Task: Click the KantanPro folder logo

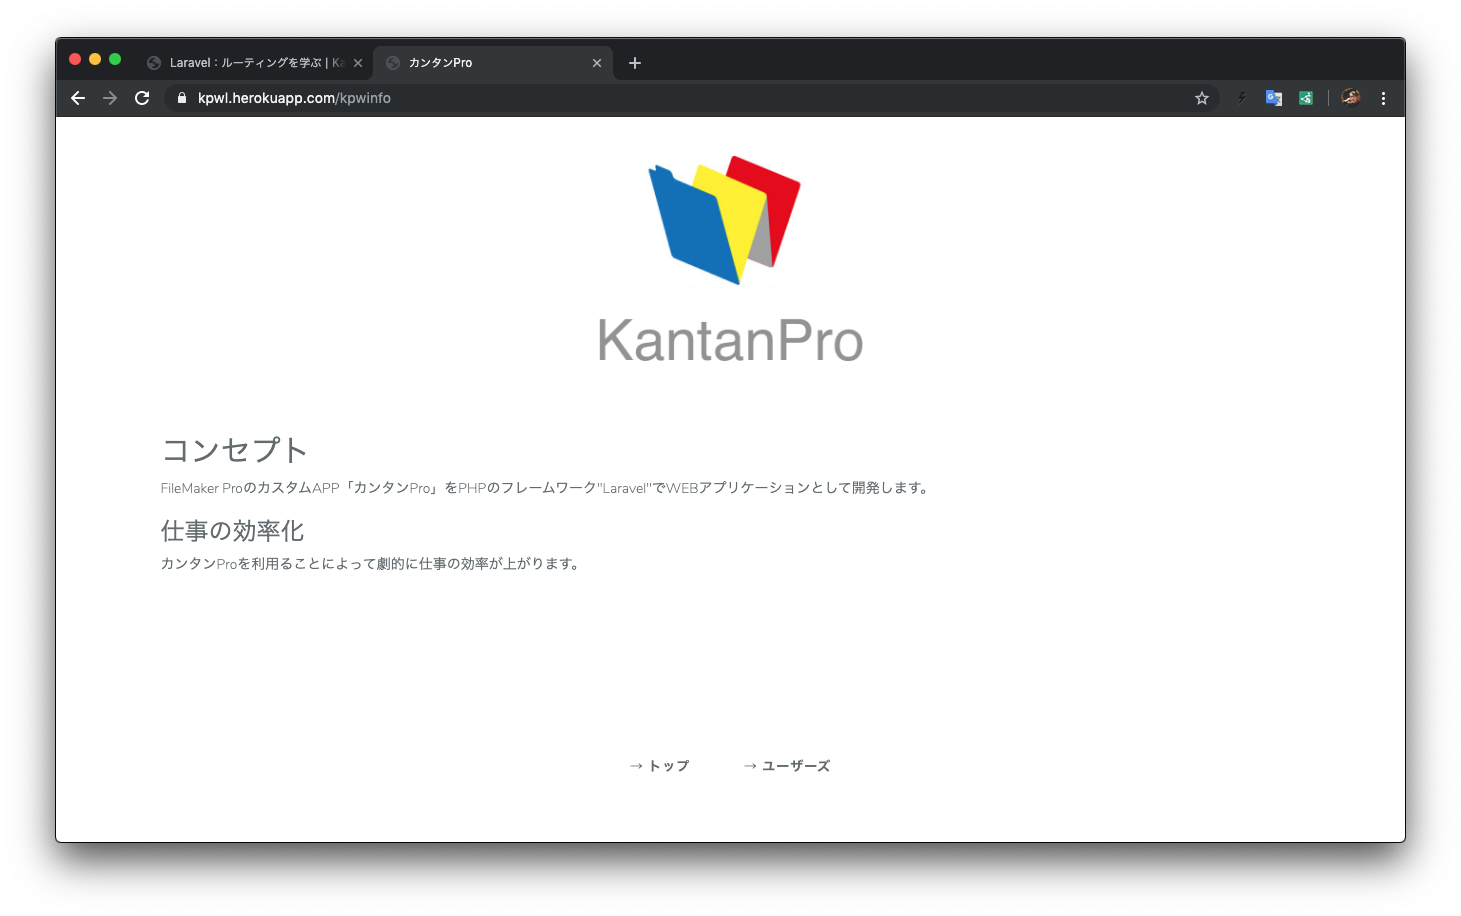Action: [x=725, y=220]
